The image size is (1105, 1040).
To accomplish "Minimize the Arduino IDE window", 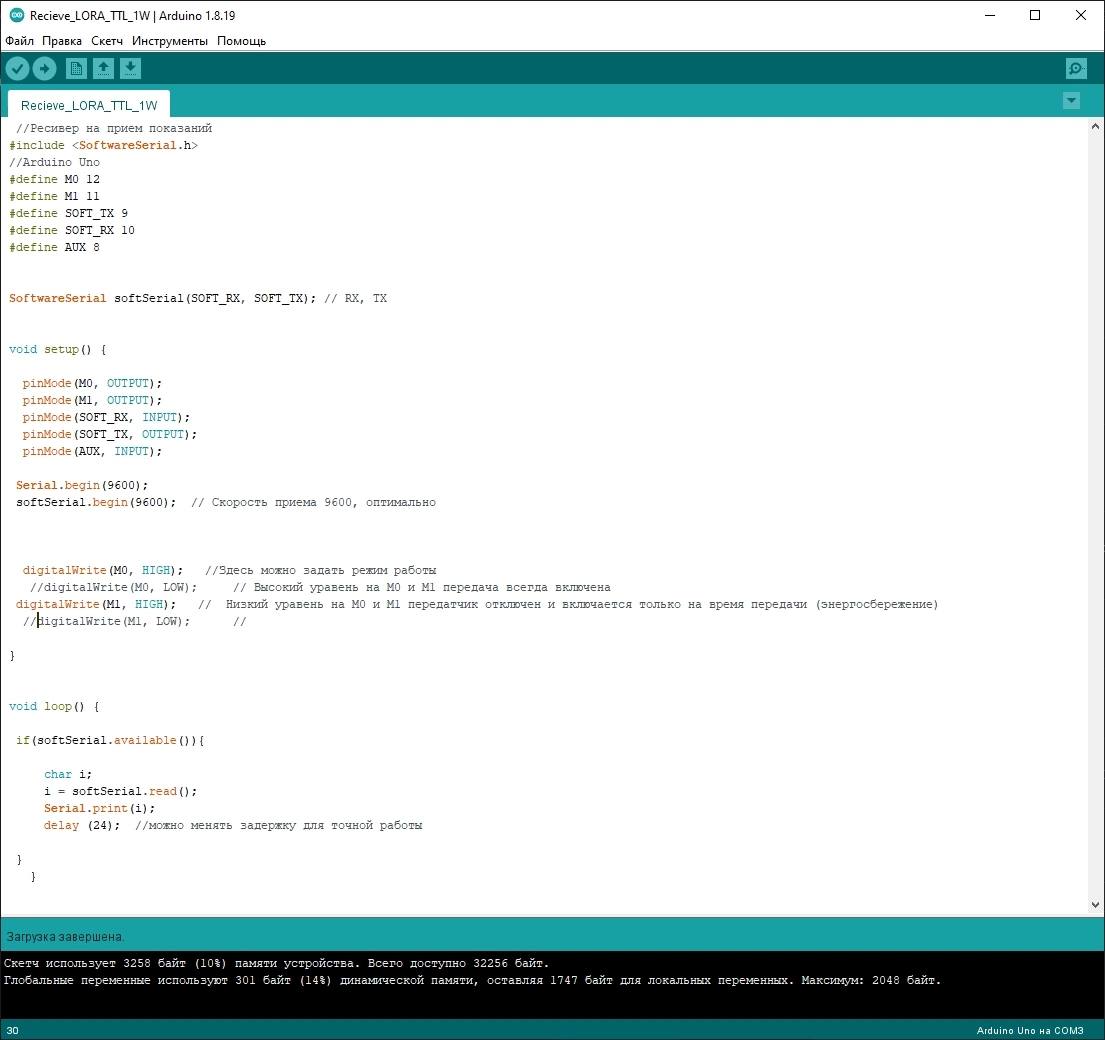I will pos(990,15).
